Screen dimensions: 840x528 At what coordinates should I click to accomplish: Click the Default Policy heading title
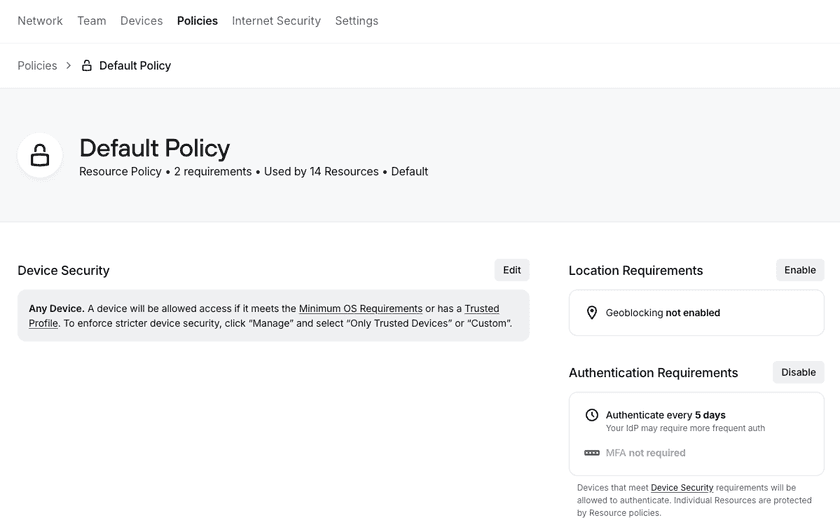coord(154,148)
